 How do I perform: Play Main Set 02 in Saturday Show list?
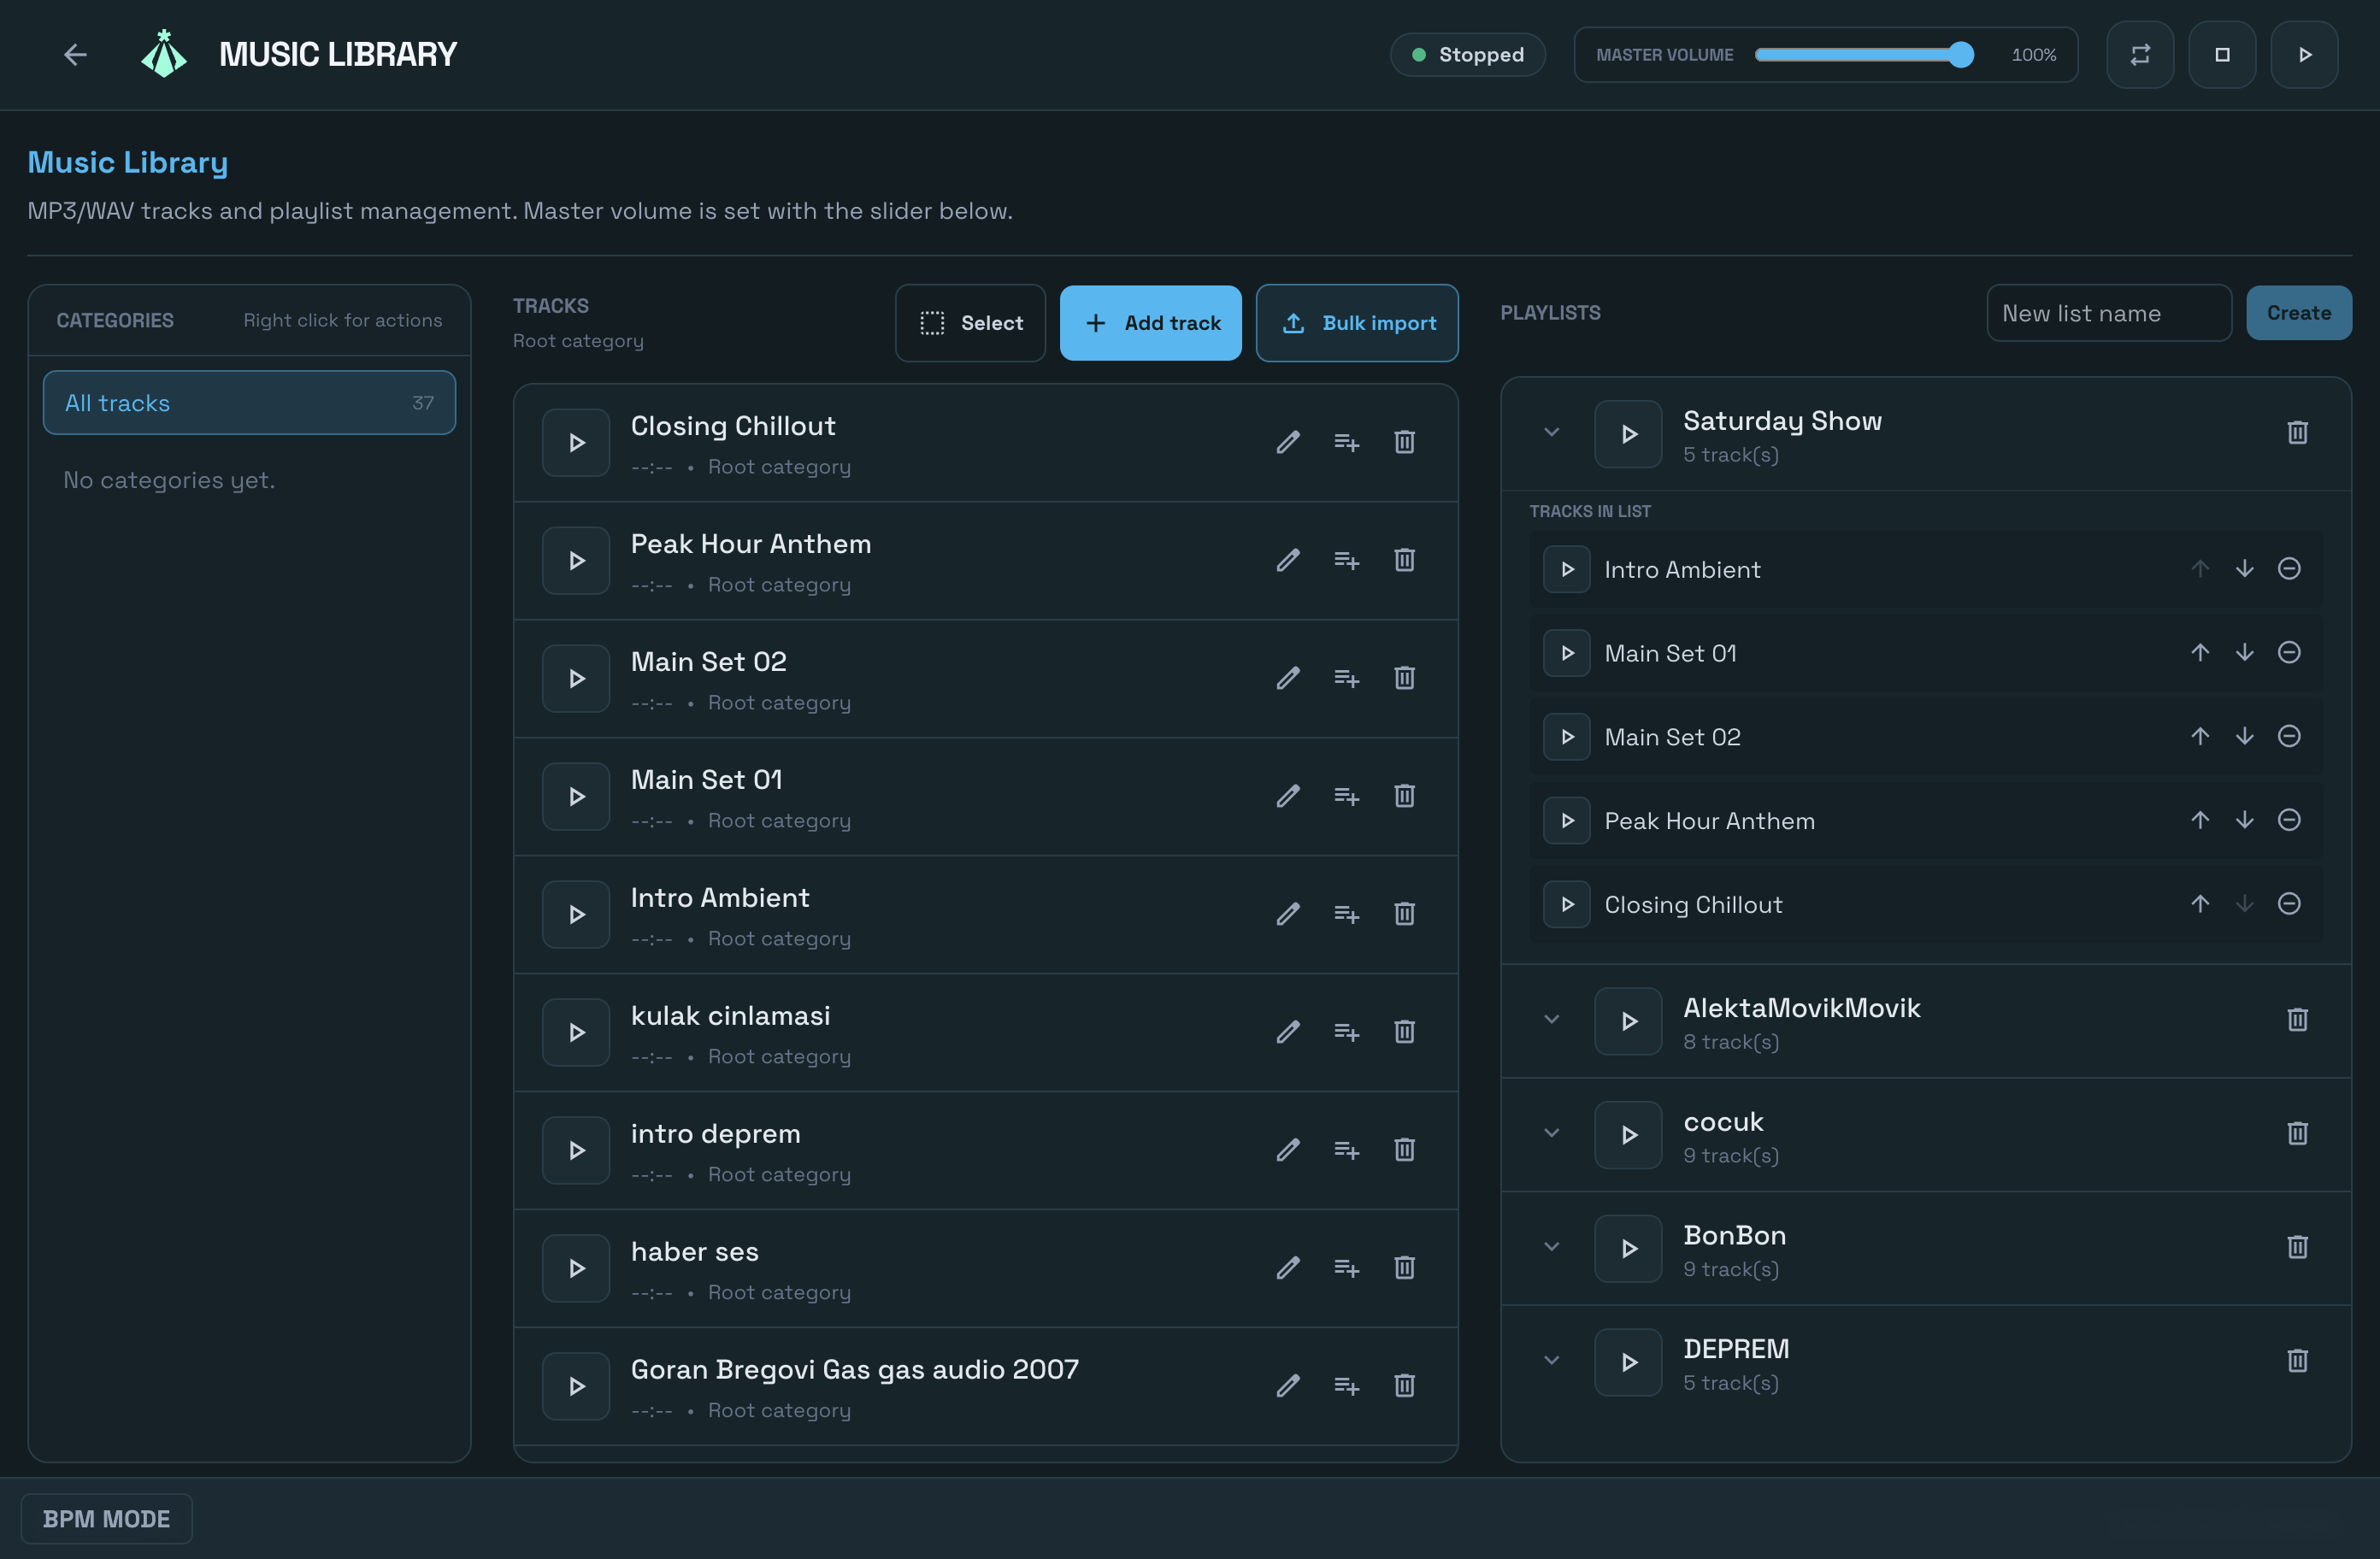pyautogui.click(x=1567, y=737)
